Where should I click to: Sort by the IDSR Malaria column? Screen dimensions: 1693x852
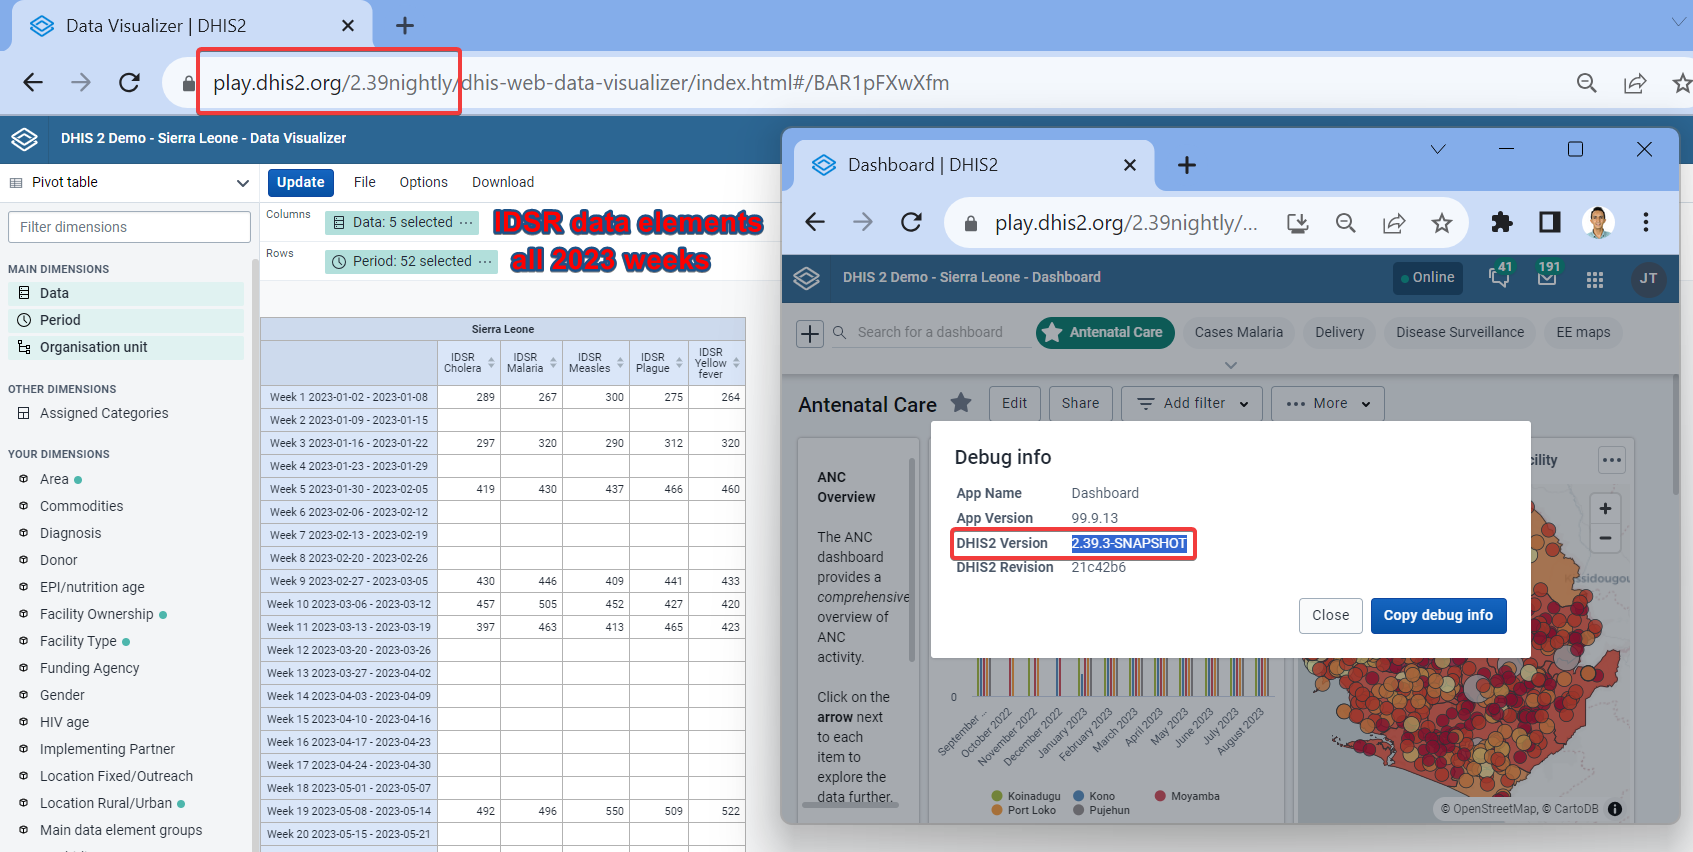553,363
